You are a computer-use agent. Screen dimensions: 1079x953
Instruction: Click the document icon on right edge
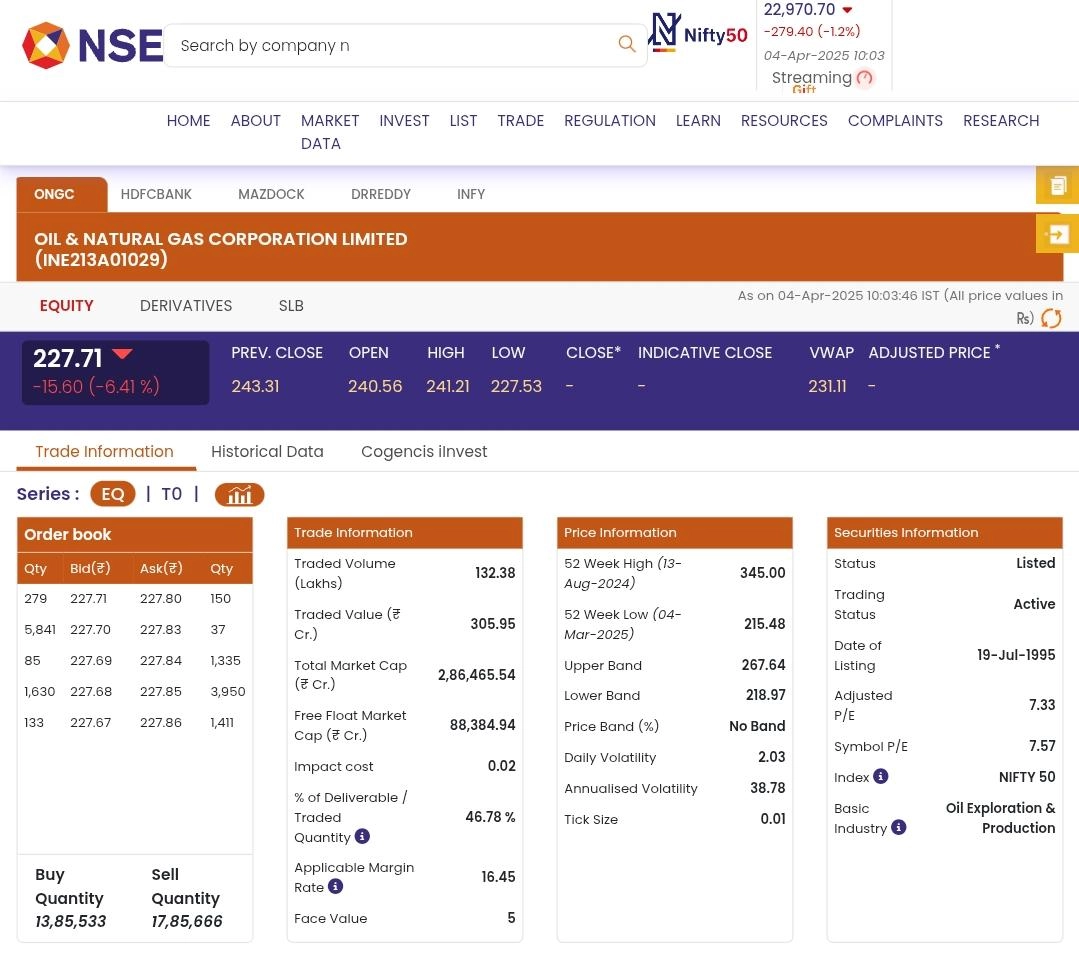point(1058,185)
